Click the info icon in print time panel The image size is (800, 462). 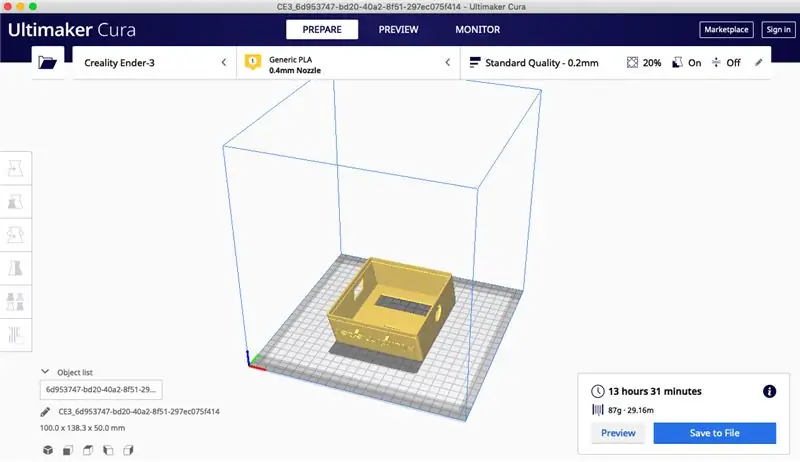point(769,391)
